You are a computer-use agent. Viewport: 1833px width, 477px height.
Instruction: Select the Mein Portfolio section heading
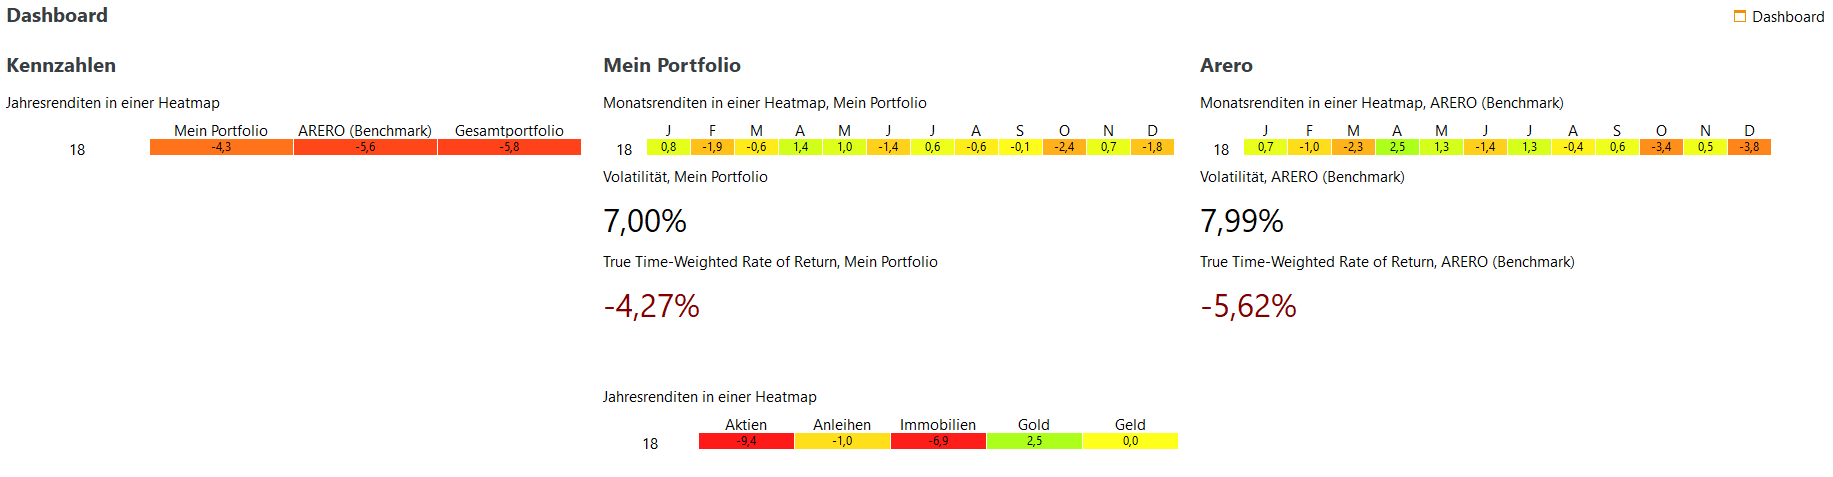point(672,65)
